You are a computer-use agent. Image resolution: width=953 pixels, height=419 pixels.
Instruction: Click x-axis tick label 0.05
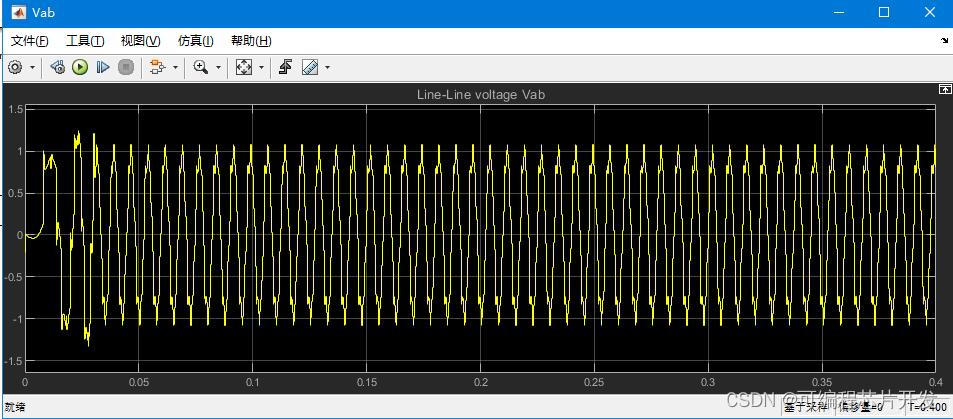point(139,383)
